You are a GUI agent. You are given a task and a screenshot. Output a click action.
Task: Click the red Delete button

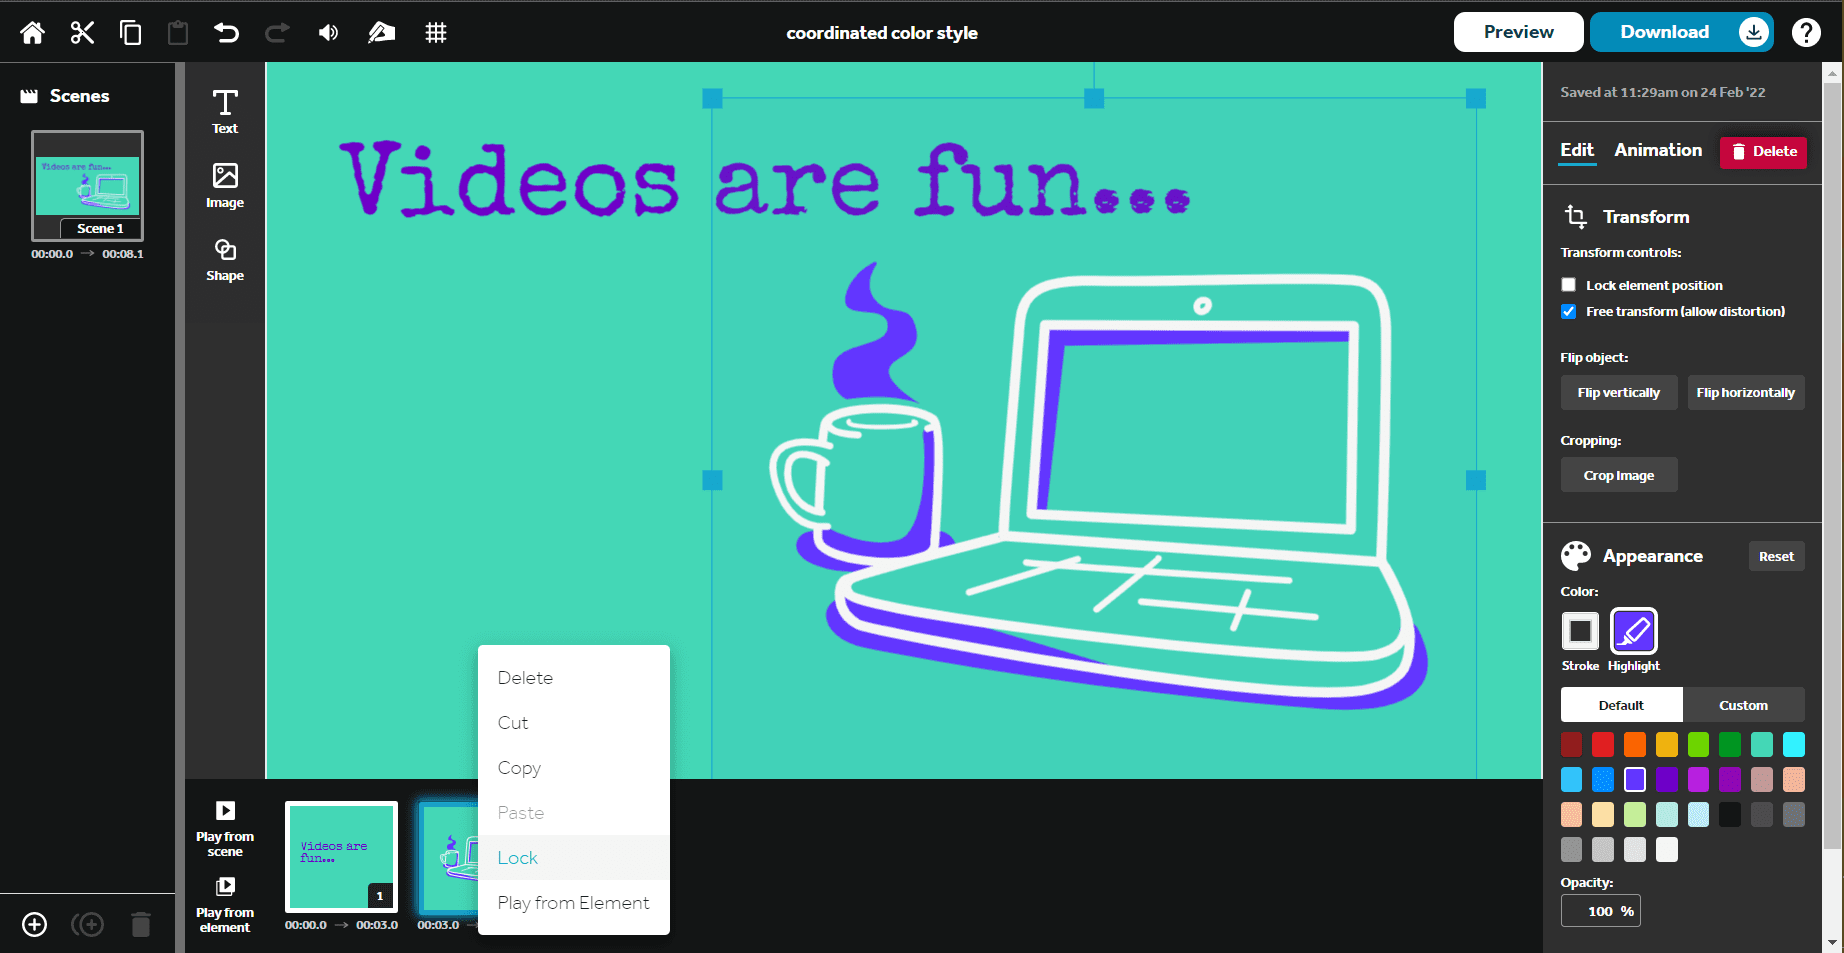[1764, 152]
